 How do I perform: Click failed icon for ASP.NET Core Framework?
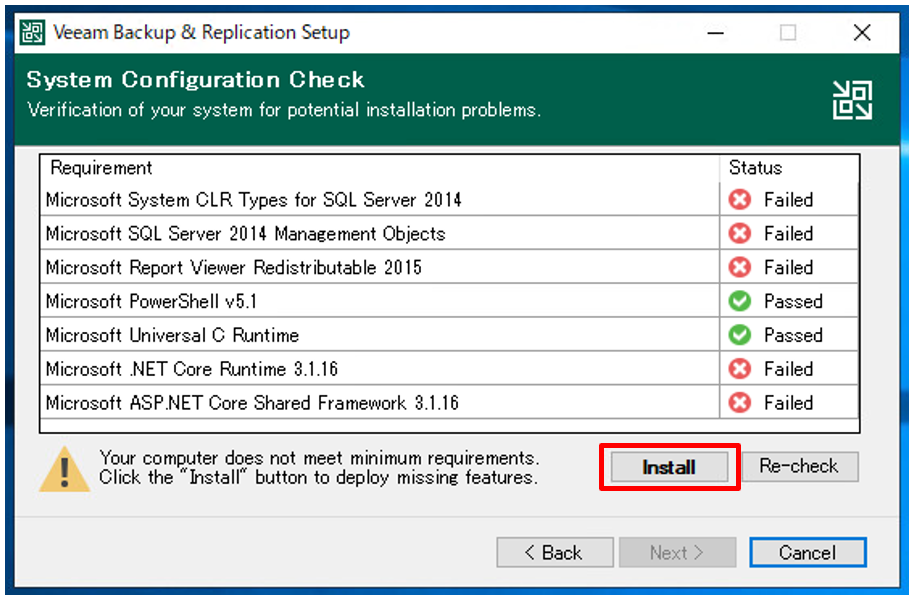coord(739,403)
